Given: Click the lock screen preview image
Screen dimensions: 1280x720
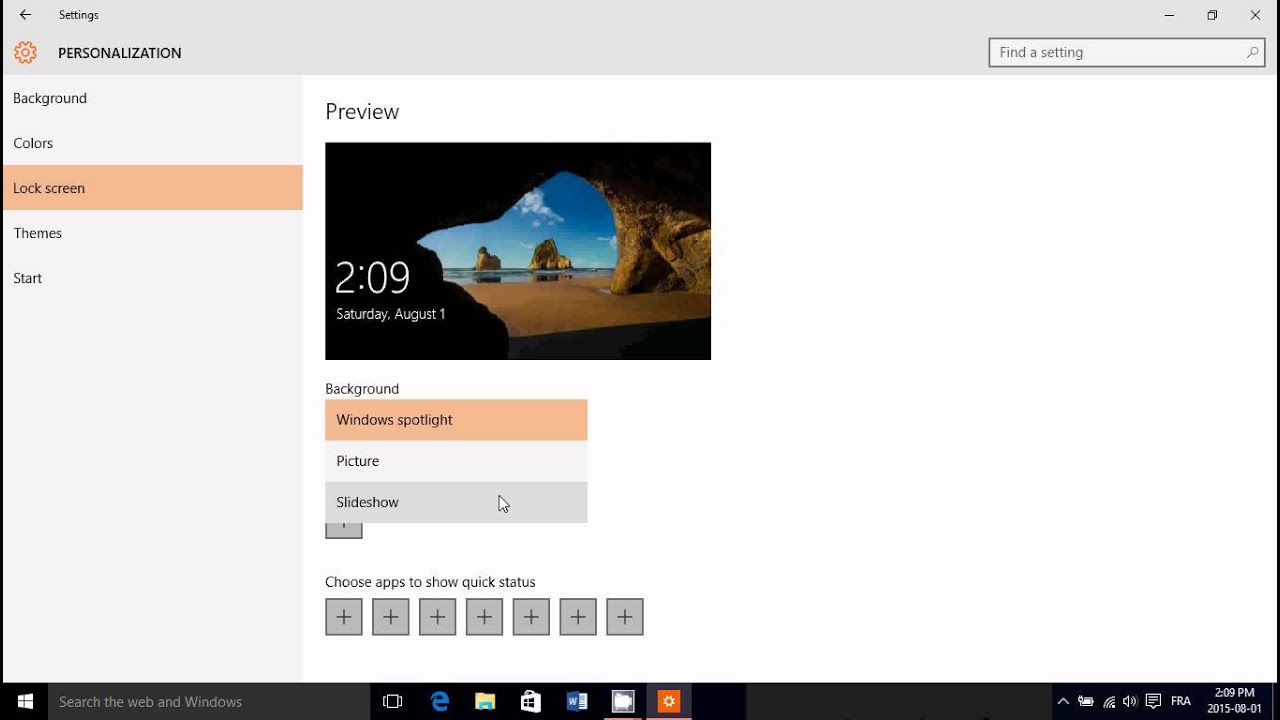Looking at the screenshot, I should click(518, 251).
